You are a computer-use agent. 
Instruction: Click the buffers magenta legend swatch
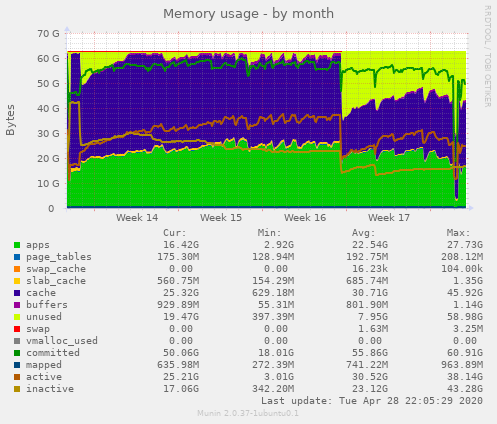click(x=17, y=305)
